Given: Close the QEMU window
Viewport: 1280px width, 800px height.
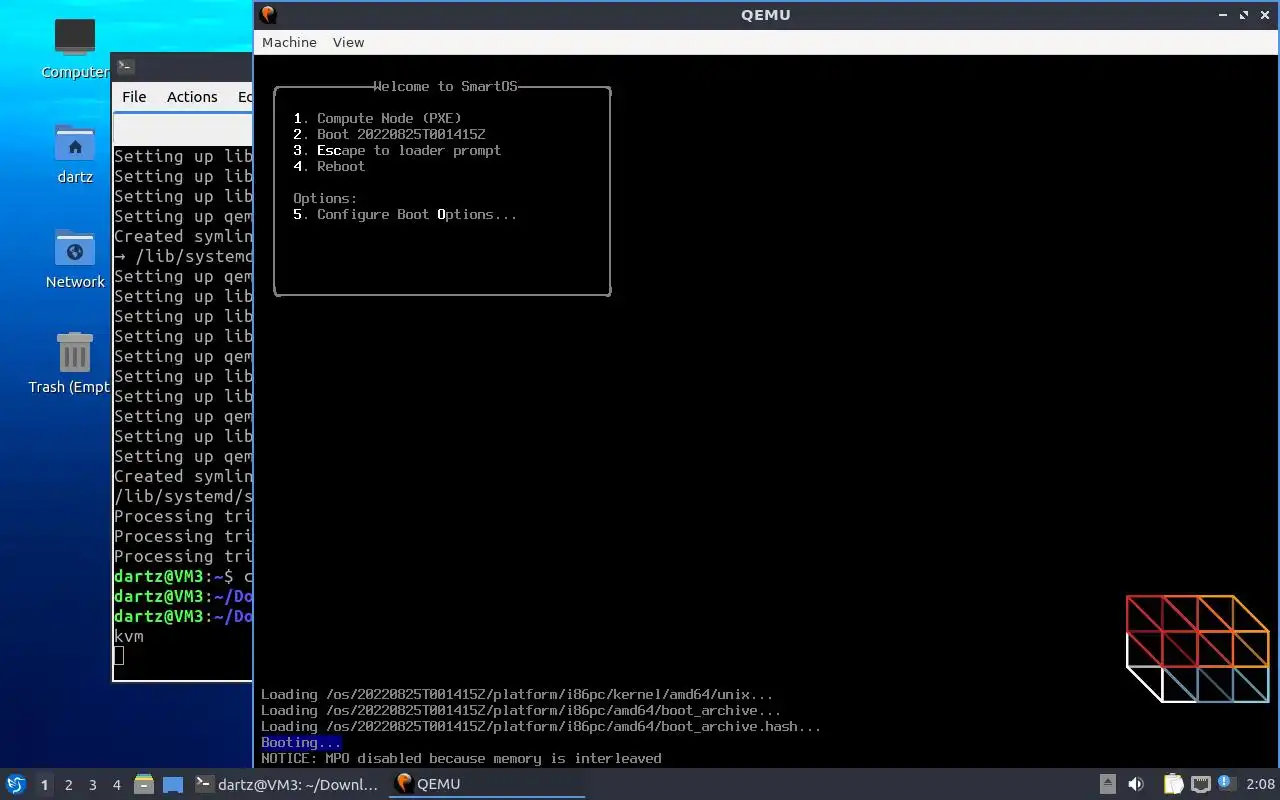Looking at the screenshot, I should click(x=1264, y=15).
